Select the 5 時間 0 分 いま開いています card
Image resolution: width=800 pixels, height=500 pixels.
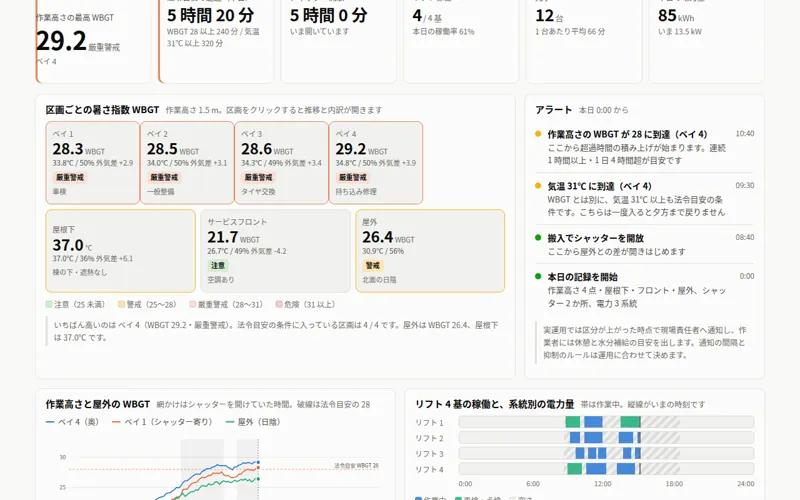[x=339, y=41]
